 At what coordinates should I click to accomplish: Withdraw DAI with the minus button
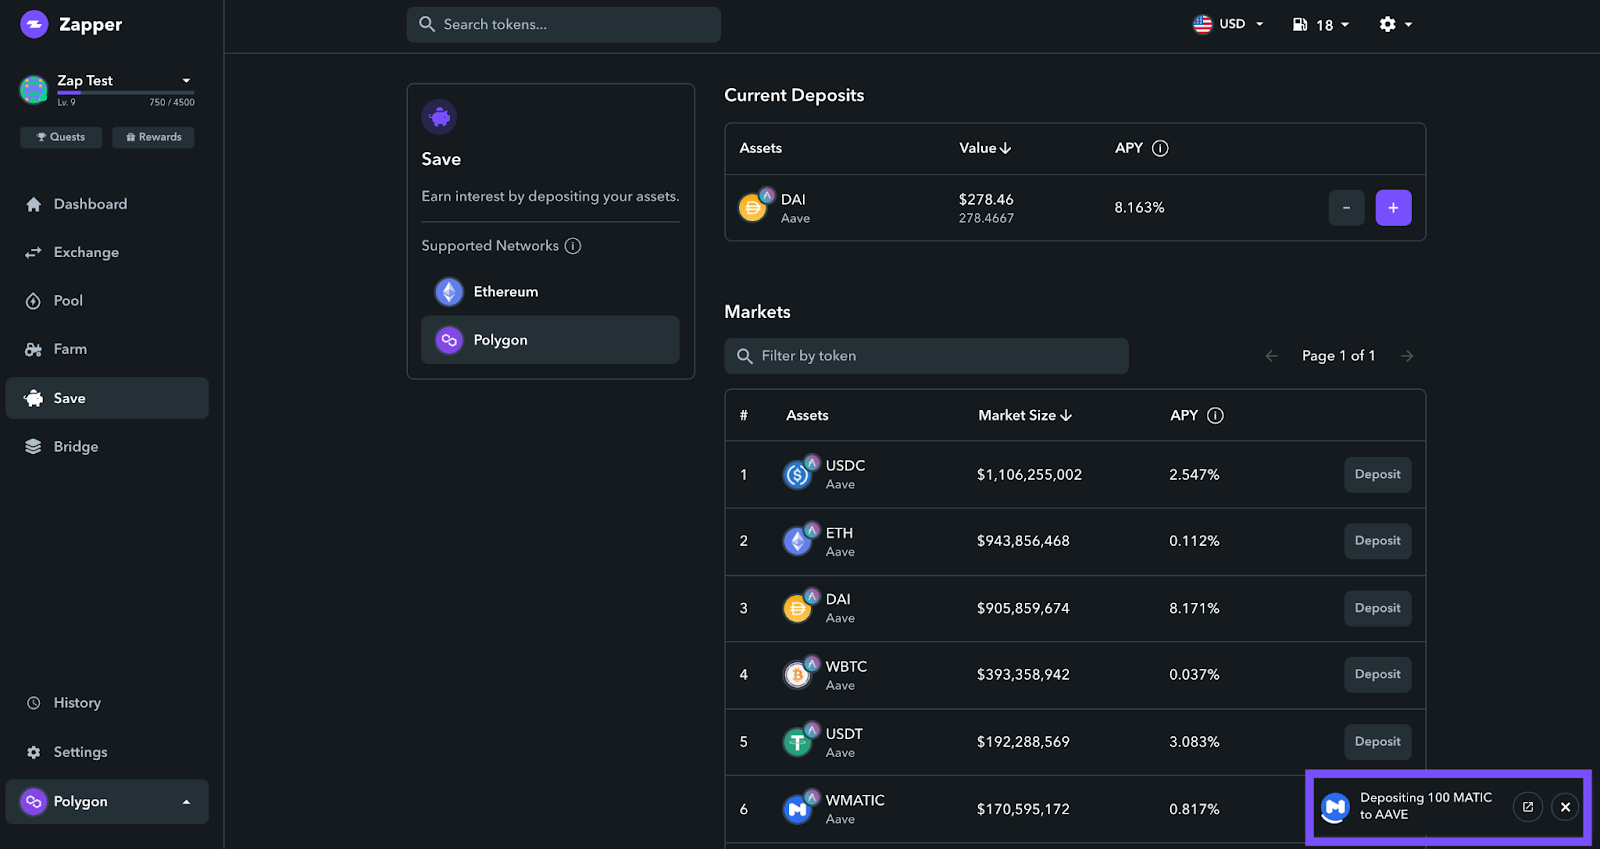pyautogui.click(x=1346, y=208)
